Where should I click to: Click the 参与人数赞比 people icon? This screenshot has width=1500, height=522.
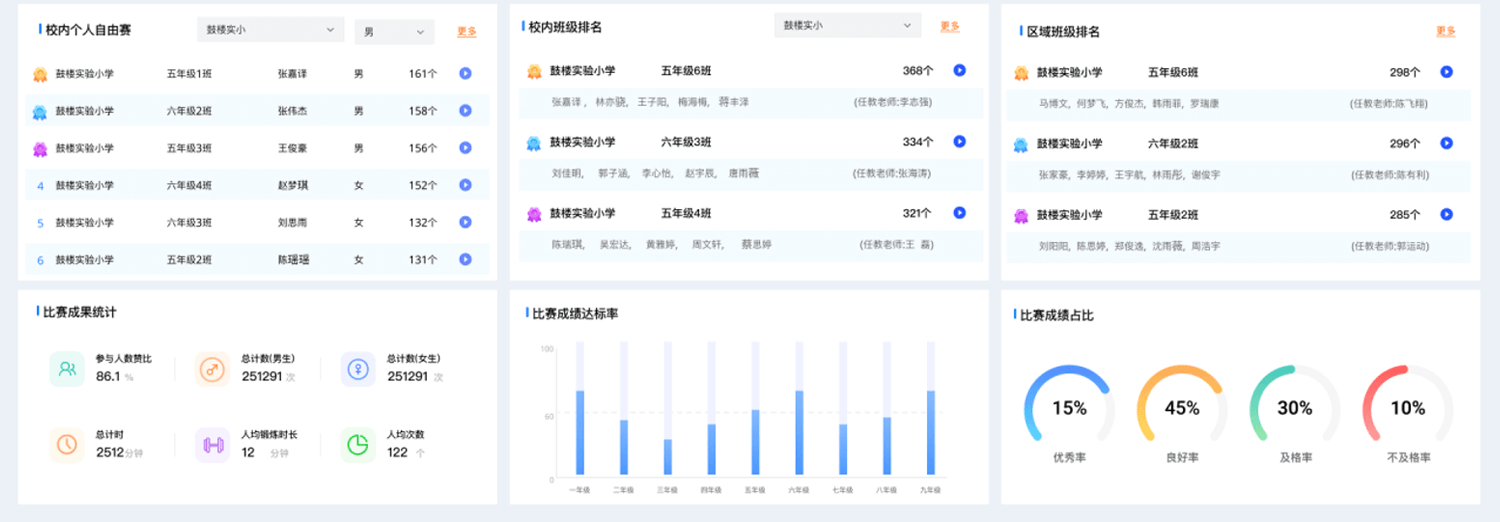tap(67, 369)
